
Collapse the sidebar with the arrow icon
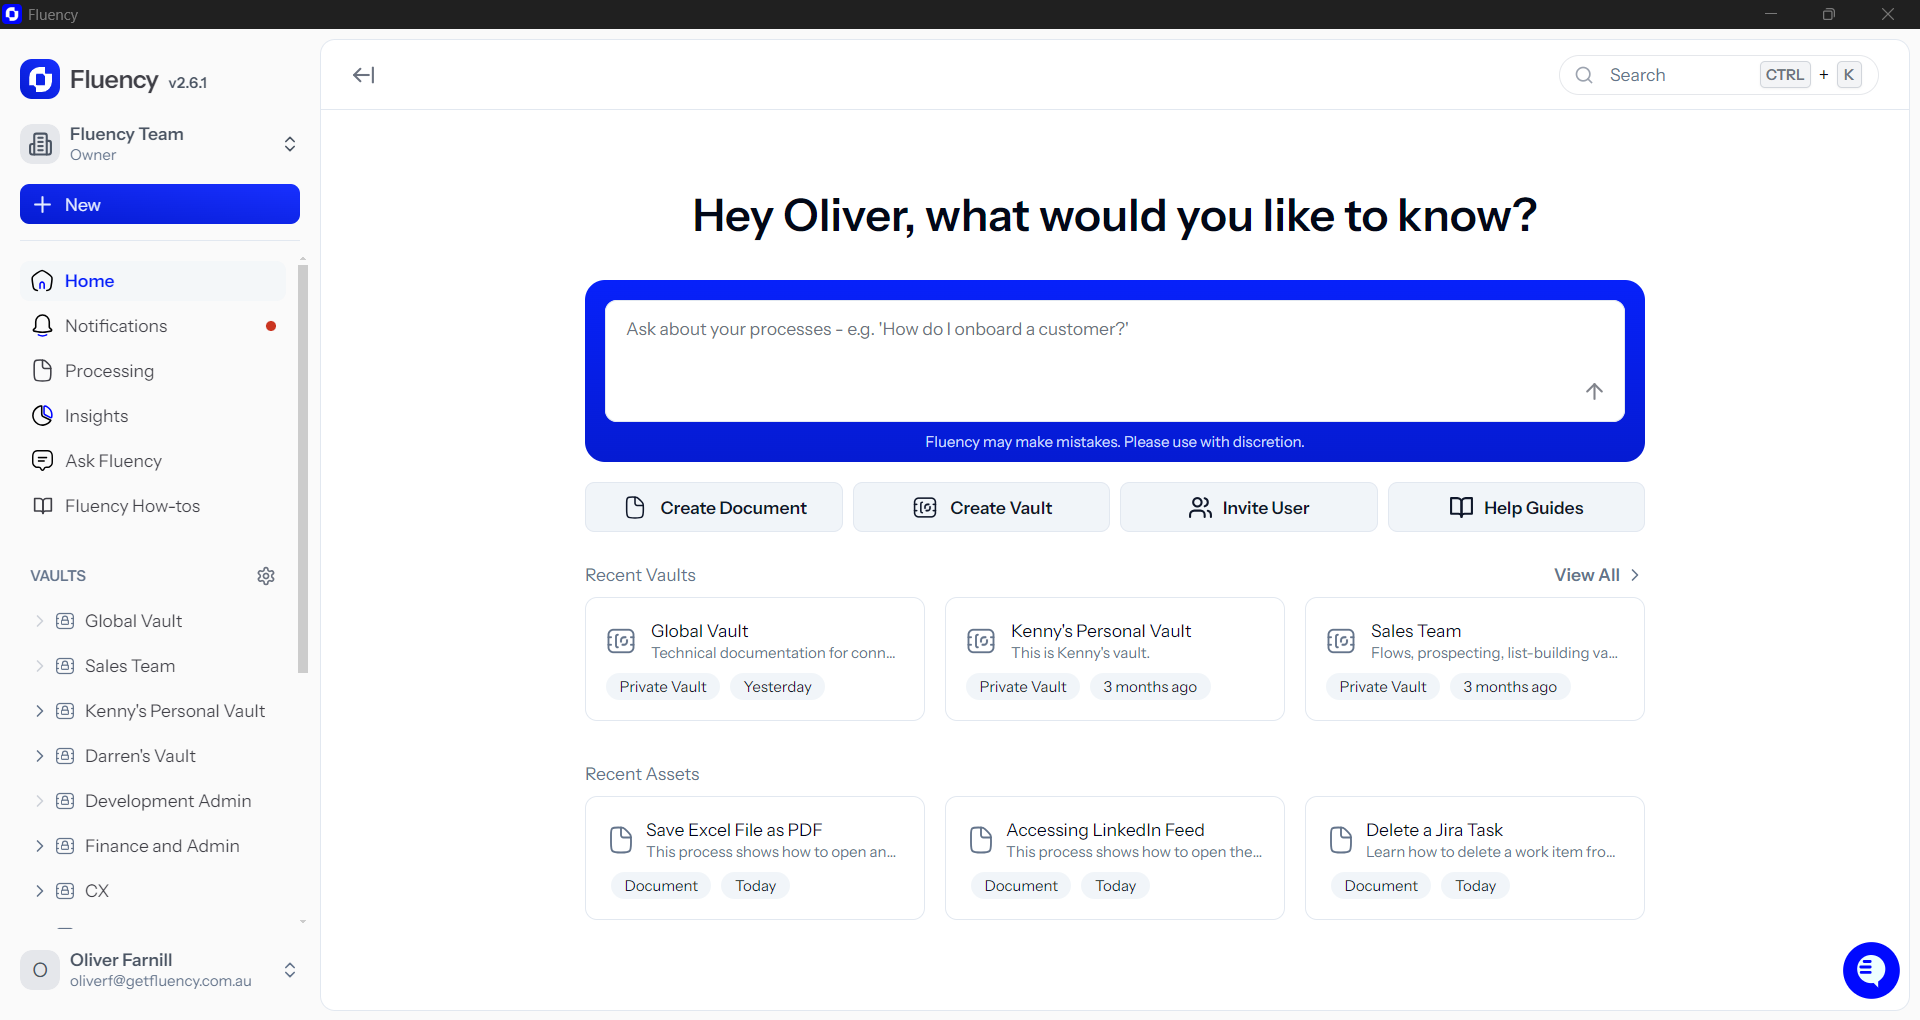click(x=364, y=75)
